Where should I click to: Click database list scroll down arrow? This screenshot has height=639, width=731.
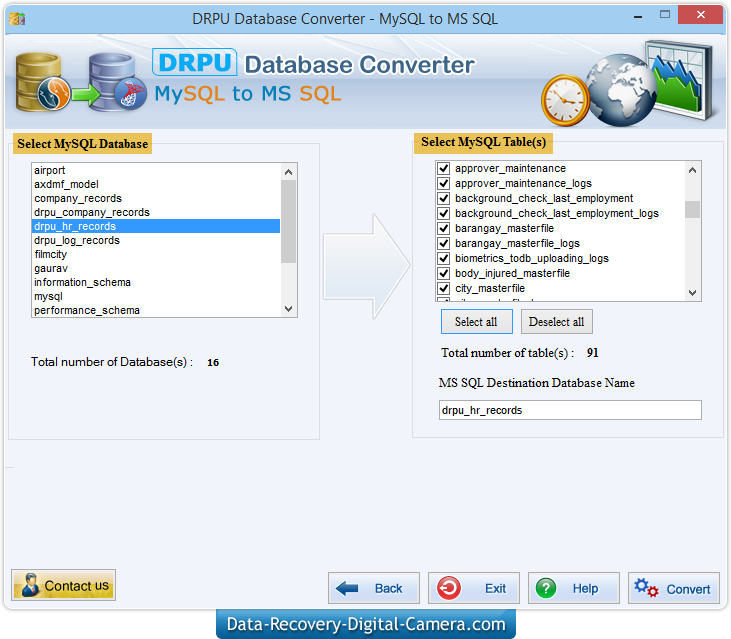(289, 309)
